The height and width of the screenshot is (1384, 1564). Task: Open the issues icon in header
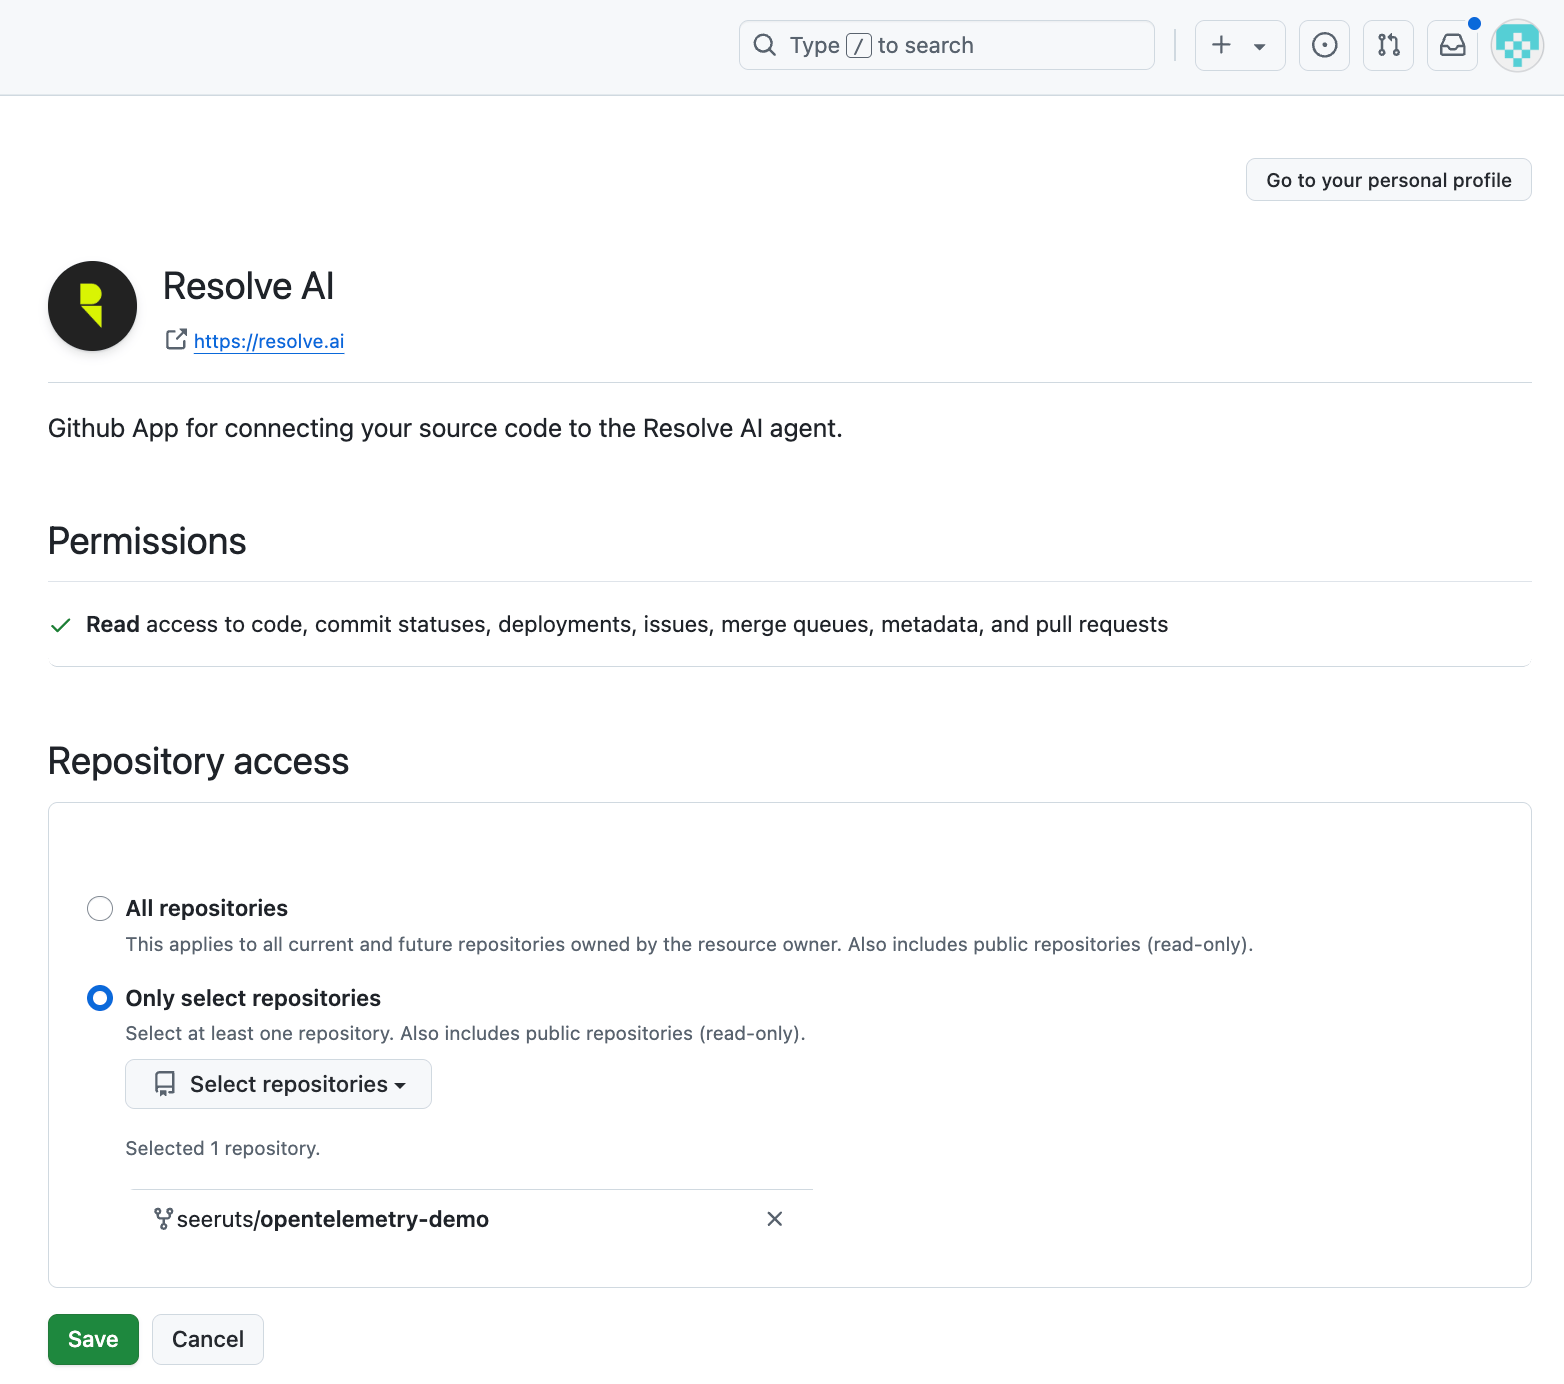[1324, 45]
